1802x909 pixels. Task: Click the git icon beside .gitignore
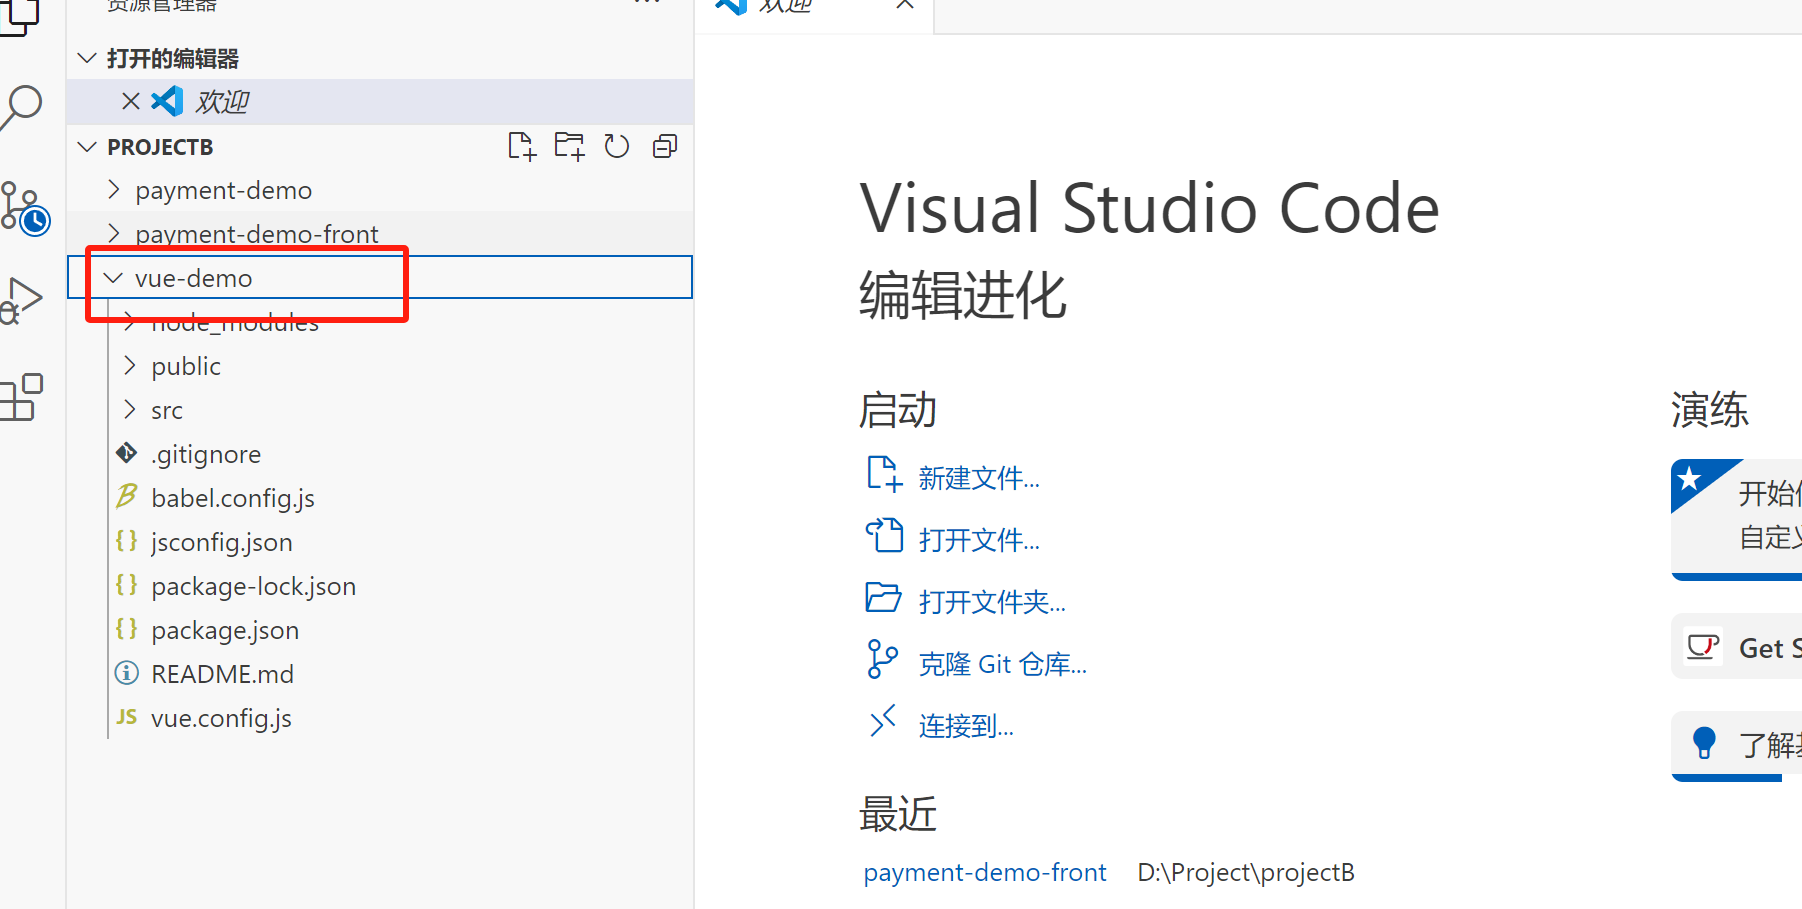click(x=126, y=453)
